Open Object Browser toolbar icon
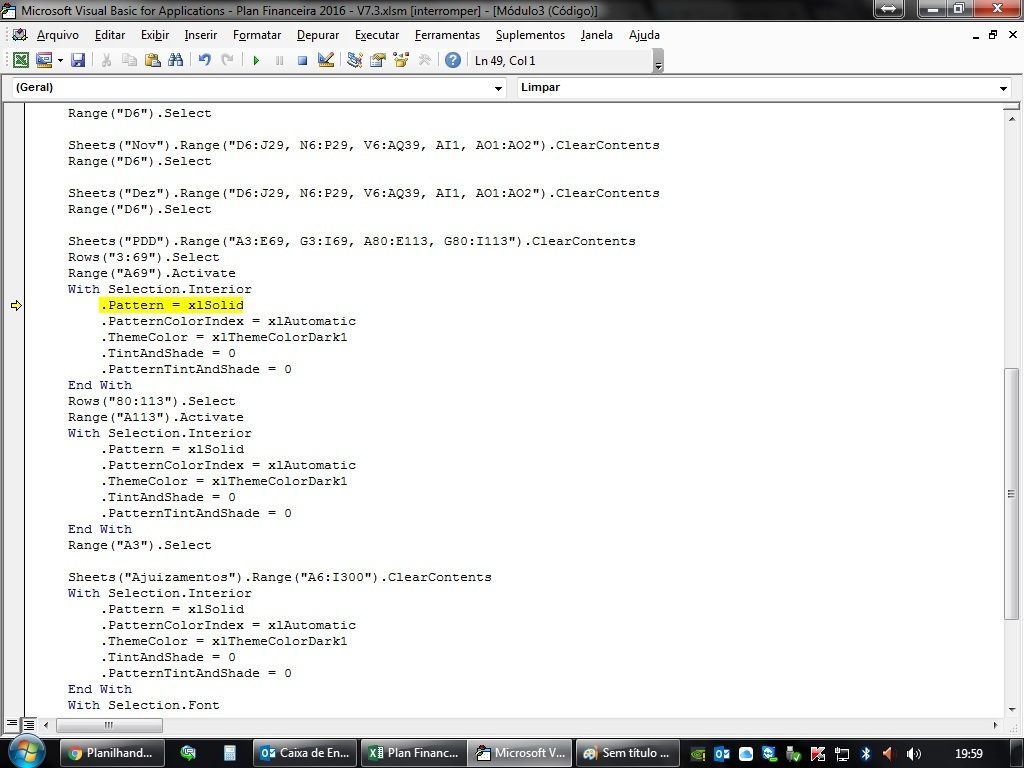Viewport: 1024px width, 768px height. click(x=400, y=60)
